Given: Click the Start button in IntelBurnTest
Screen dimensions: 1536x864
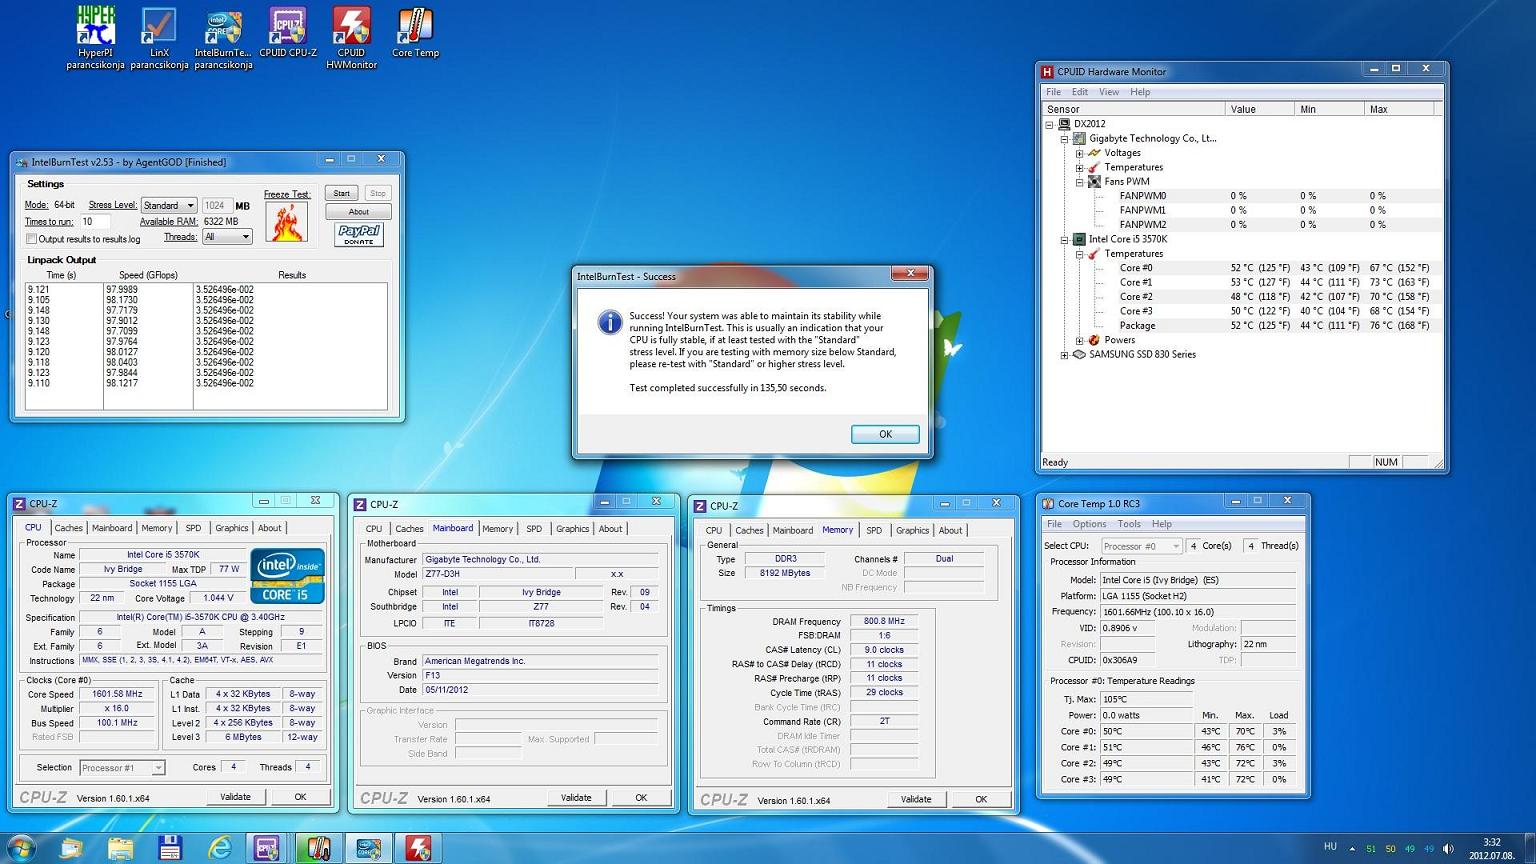Looking at the screenshot, I should [x=342, y=193].
